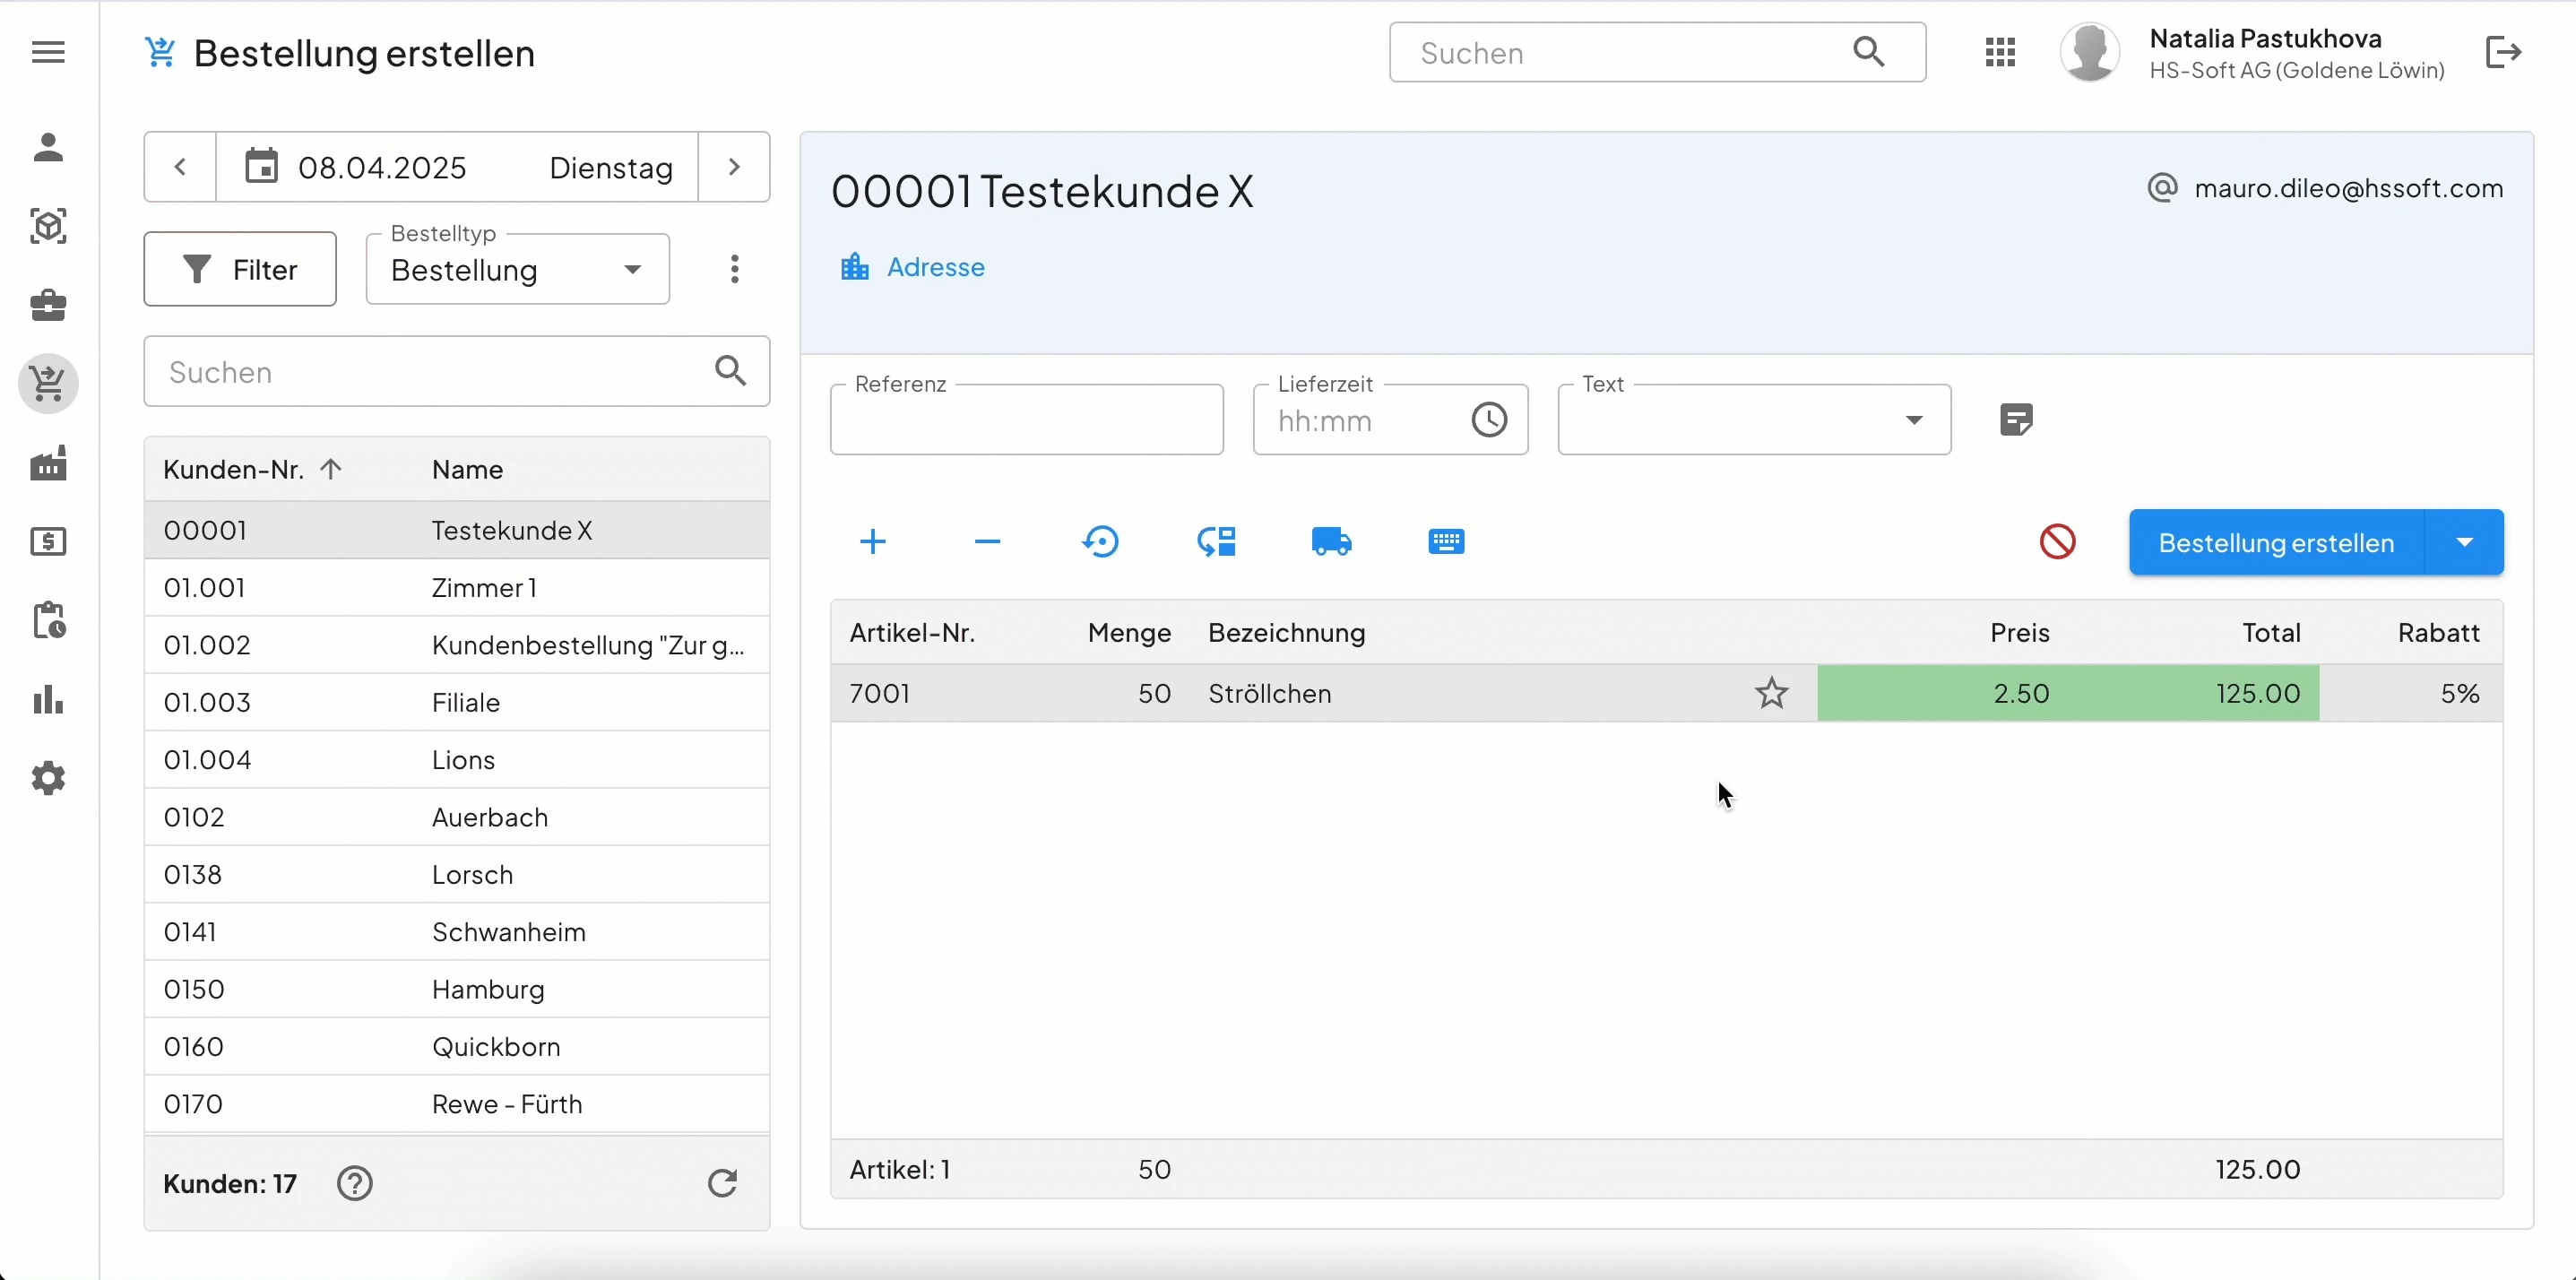This screenshot has height=1280, width=2576.
Task: Open the Adresse link
Action: pyautogui.click(x=934, y=267)
